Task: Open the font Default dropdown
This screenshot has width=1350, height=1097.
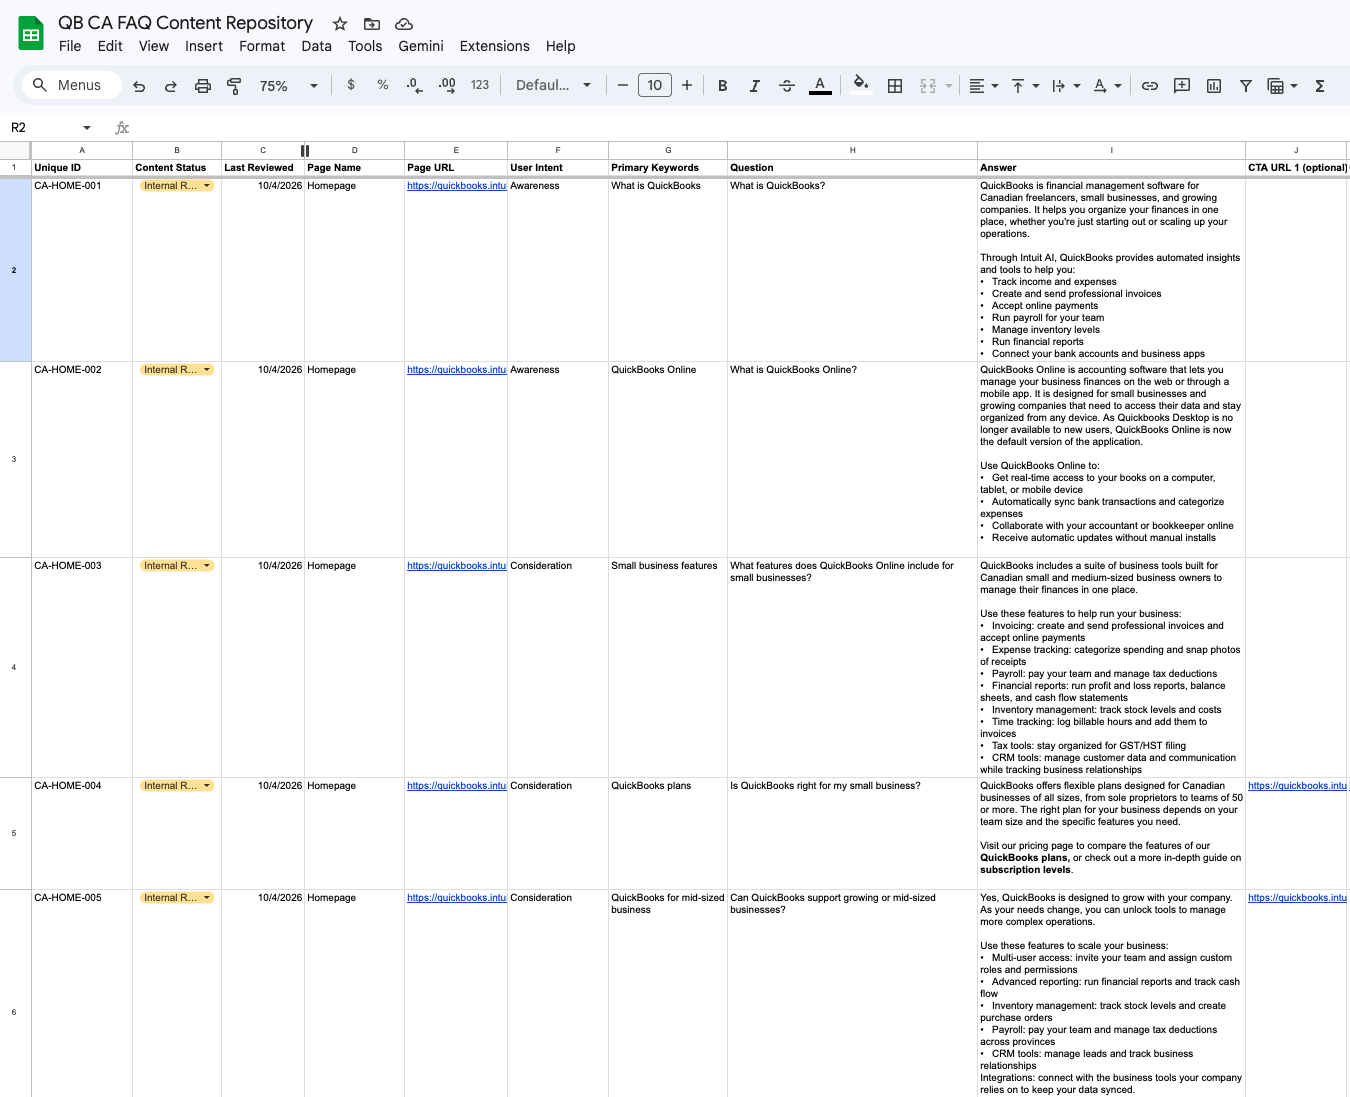Action: point(553,86)
